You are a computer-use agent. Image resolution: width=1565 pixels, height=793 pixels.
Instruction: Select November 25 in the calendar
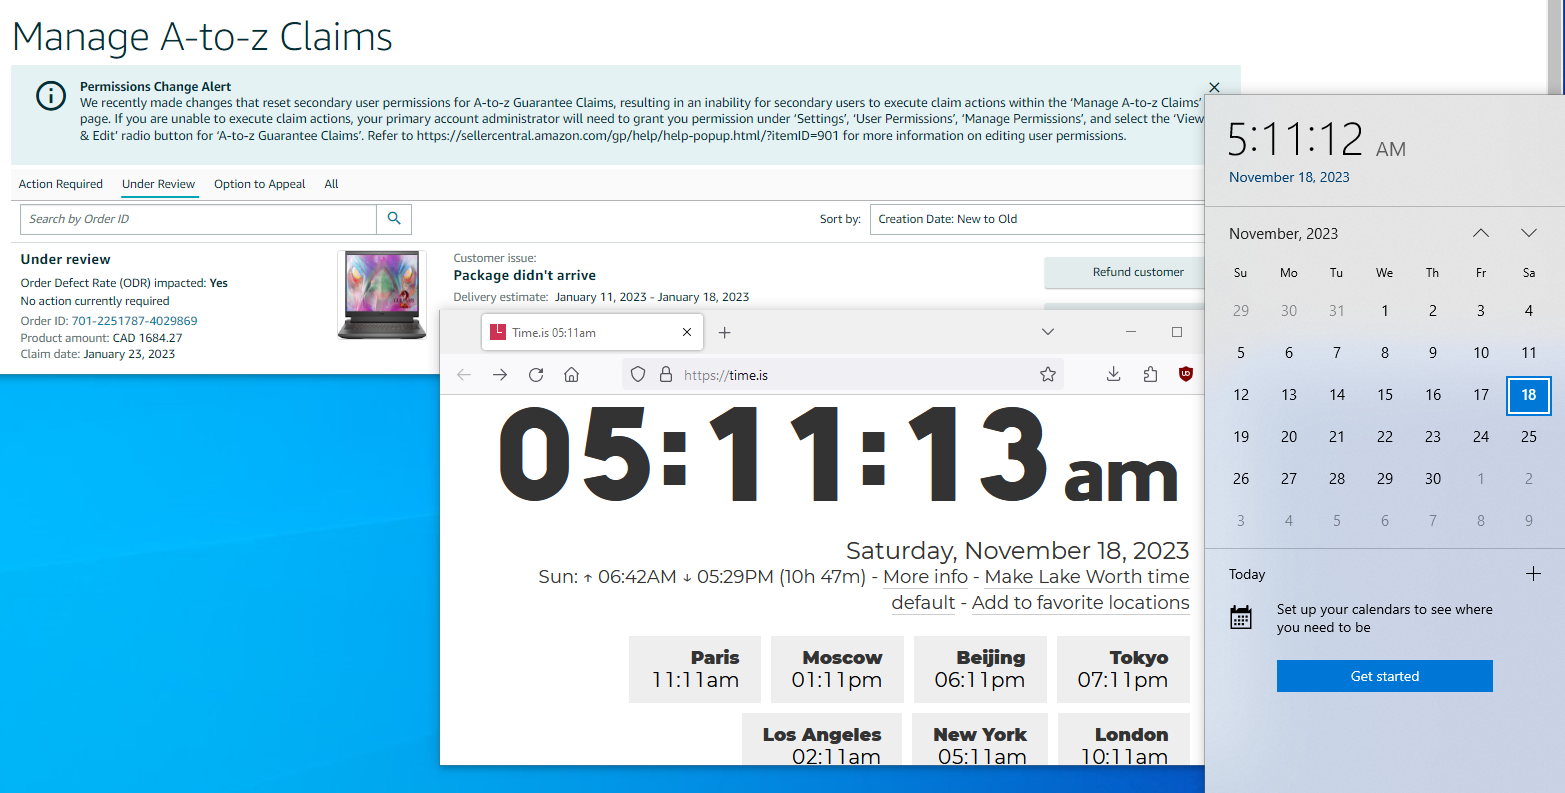[x=1529, y=437]
